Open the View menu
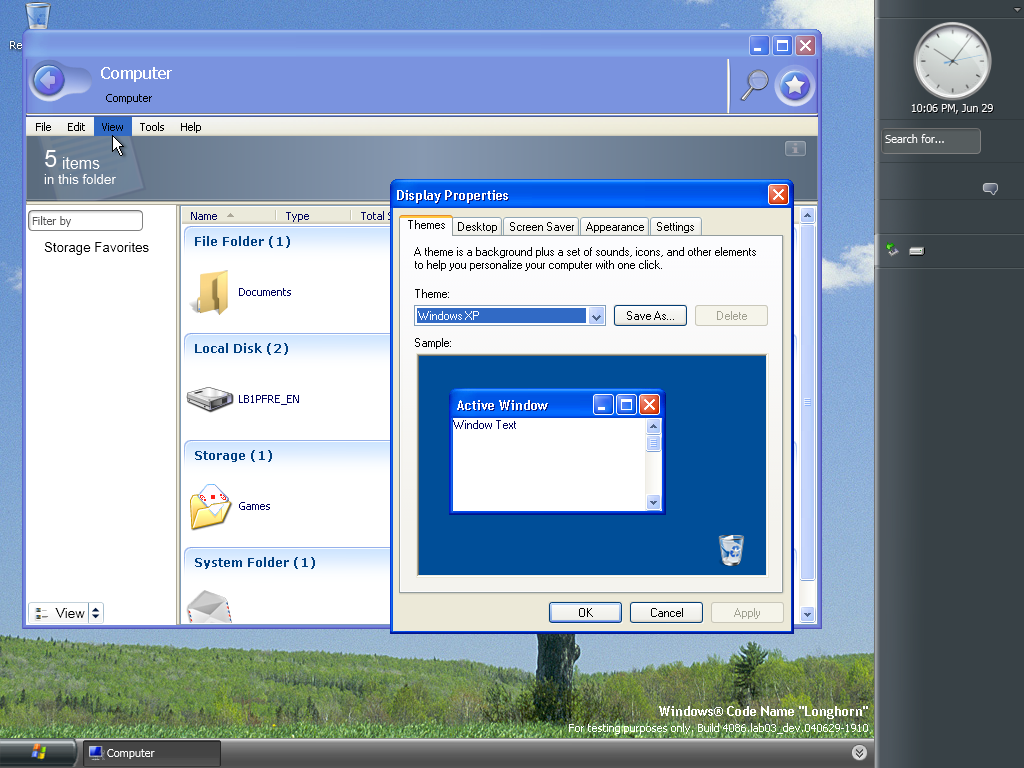The width and height of the screenshot is (1024, 768). (112, 127)
